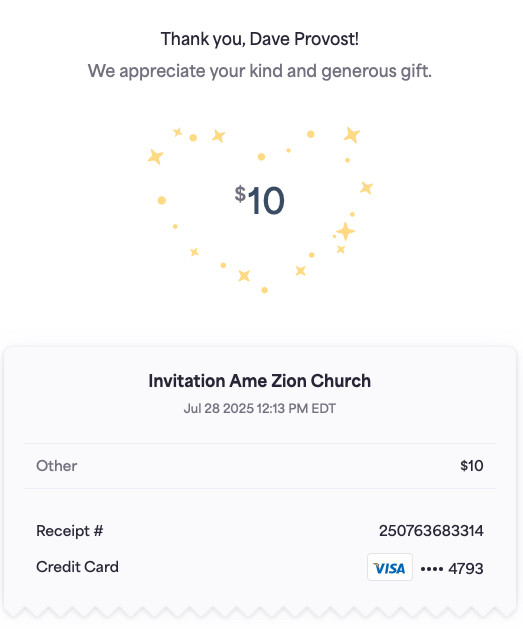Click the VISA card logo icon

pos(389,567)
